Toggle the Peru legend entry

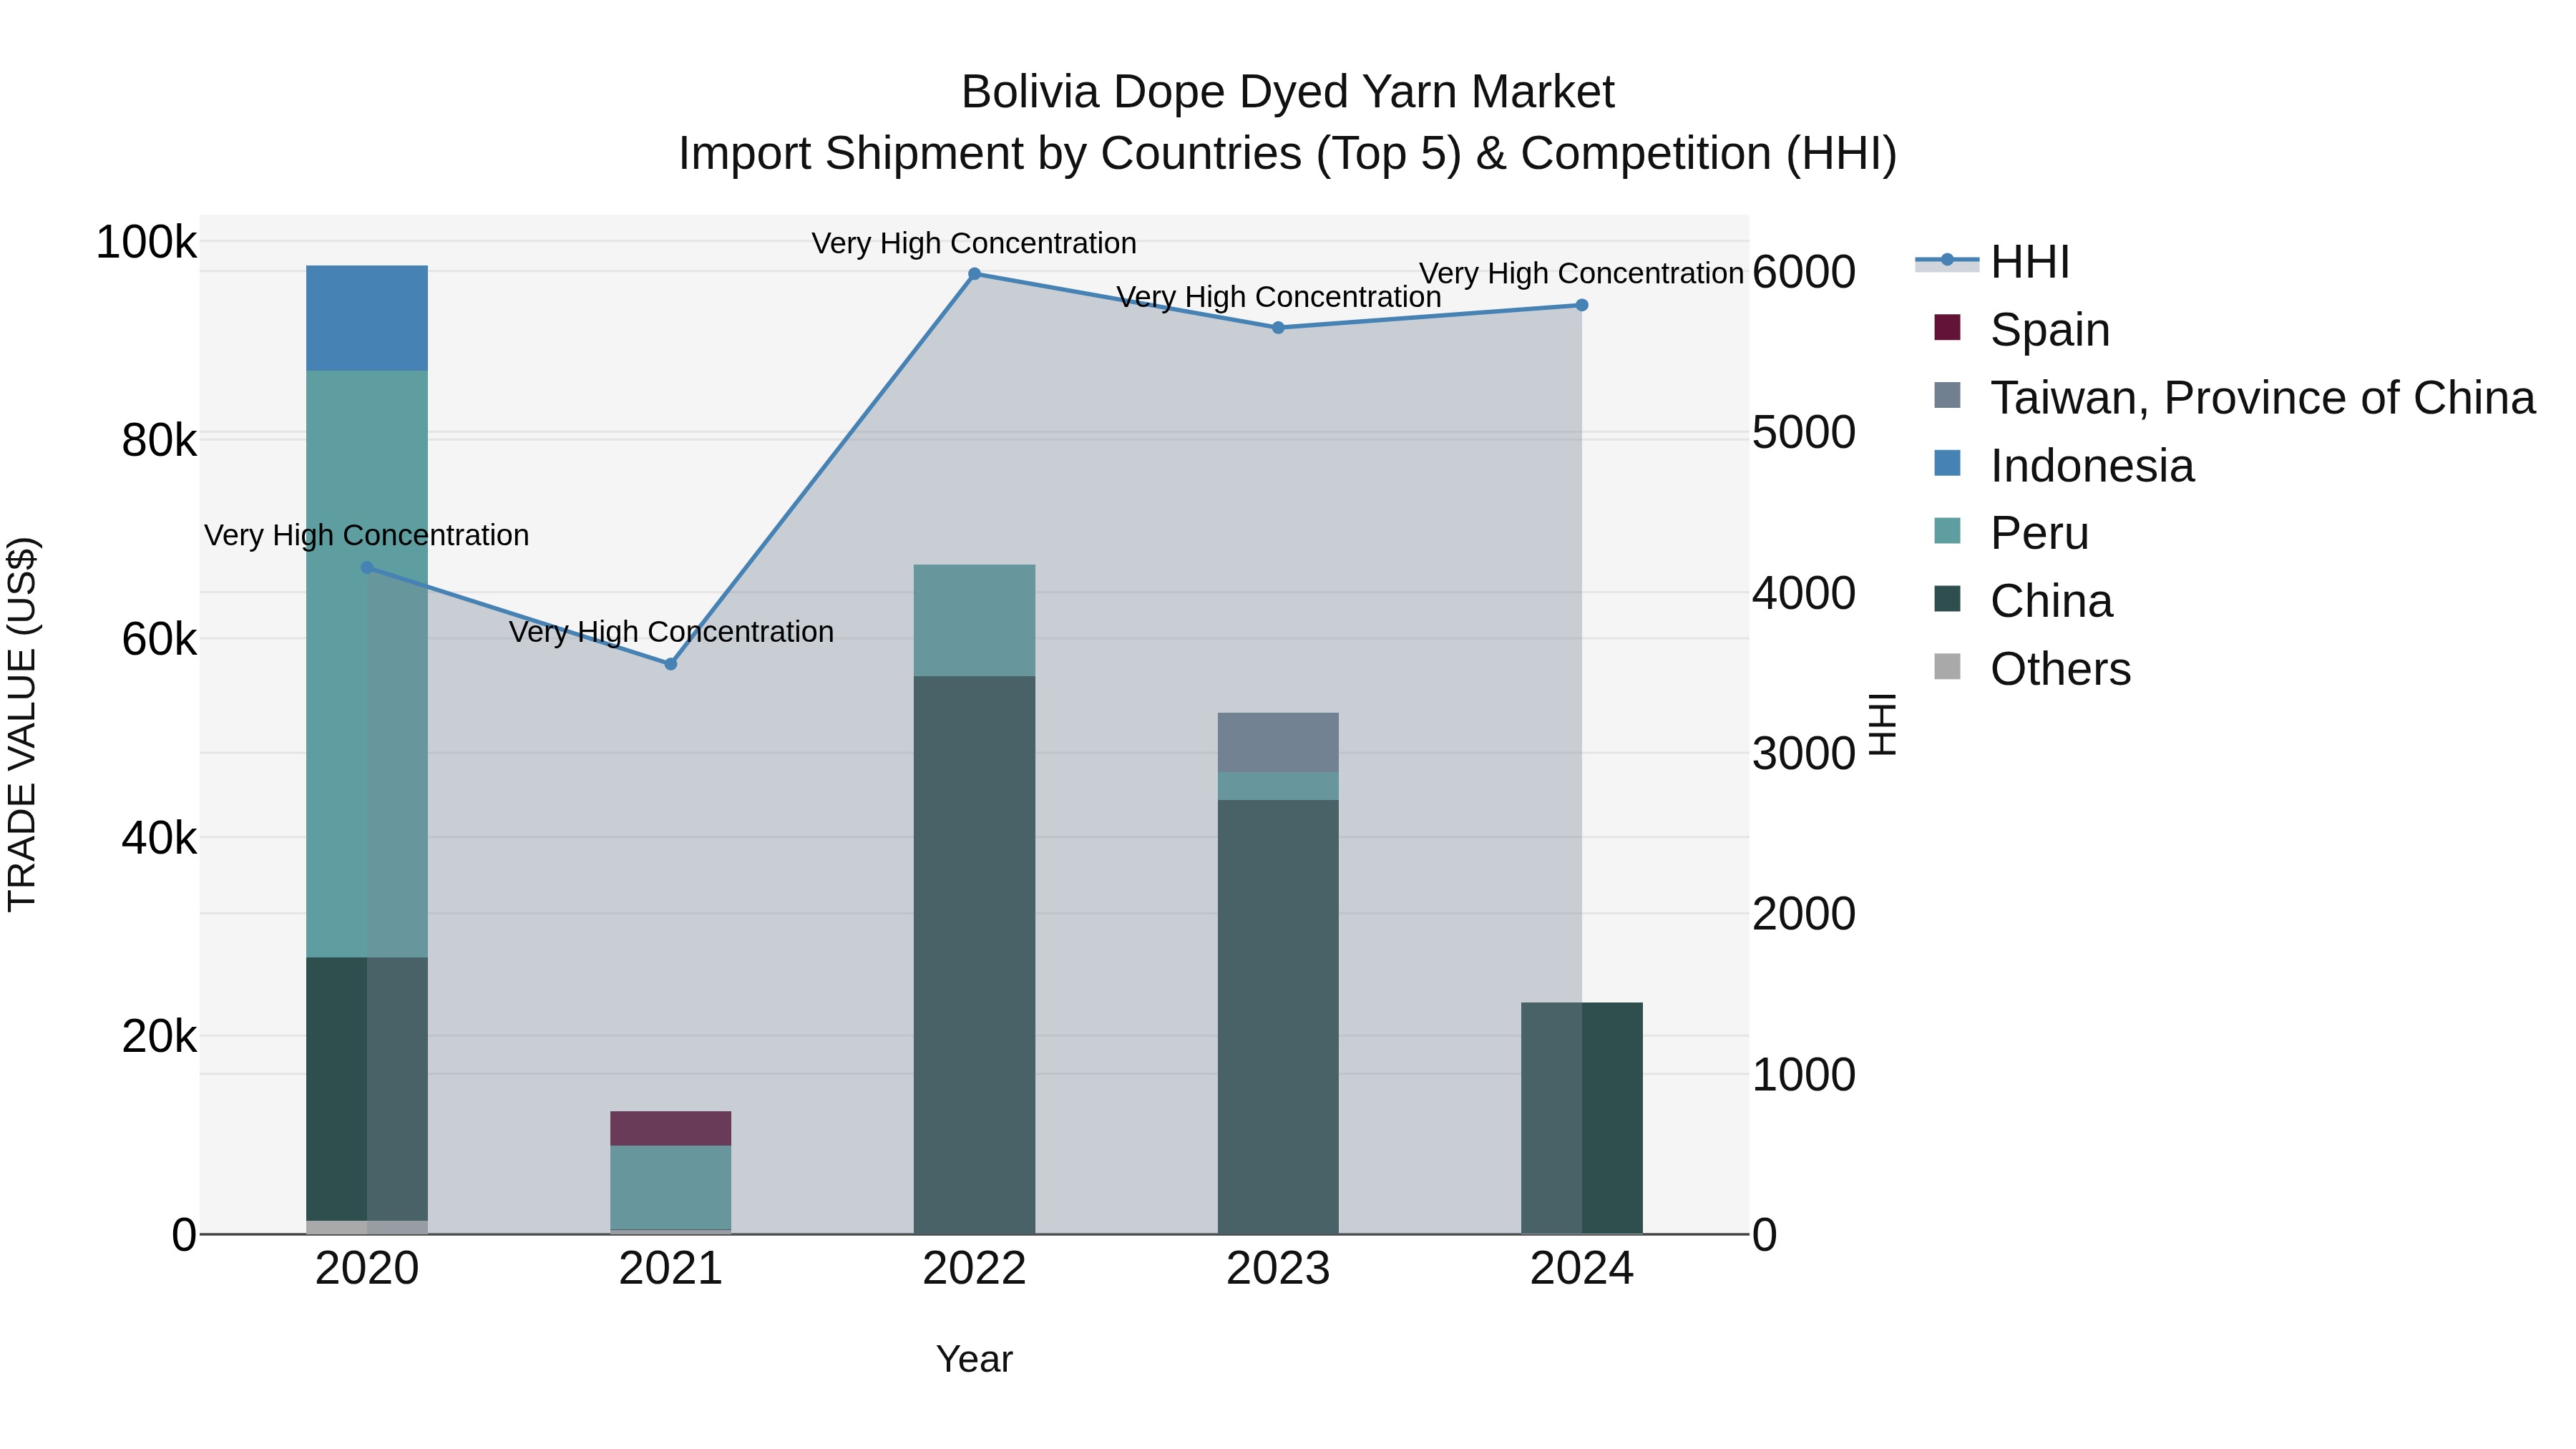click(2011, 533)
